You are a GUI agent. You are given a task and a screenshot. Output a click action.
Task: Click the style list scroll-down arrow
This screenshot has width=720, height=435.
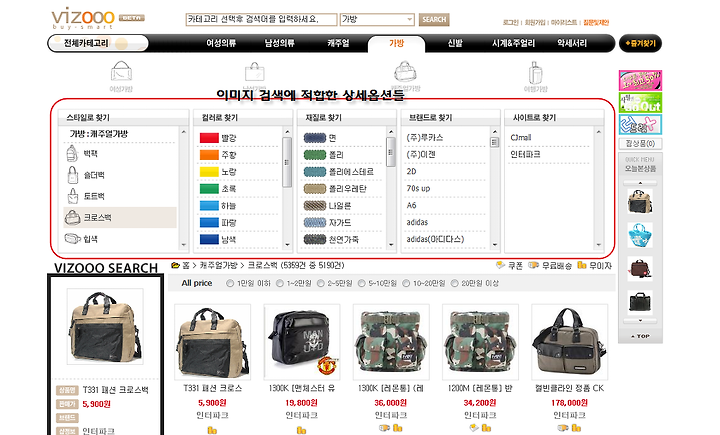coord(184,245)
